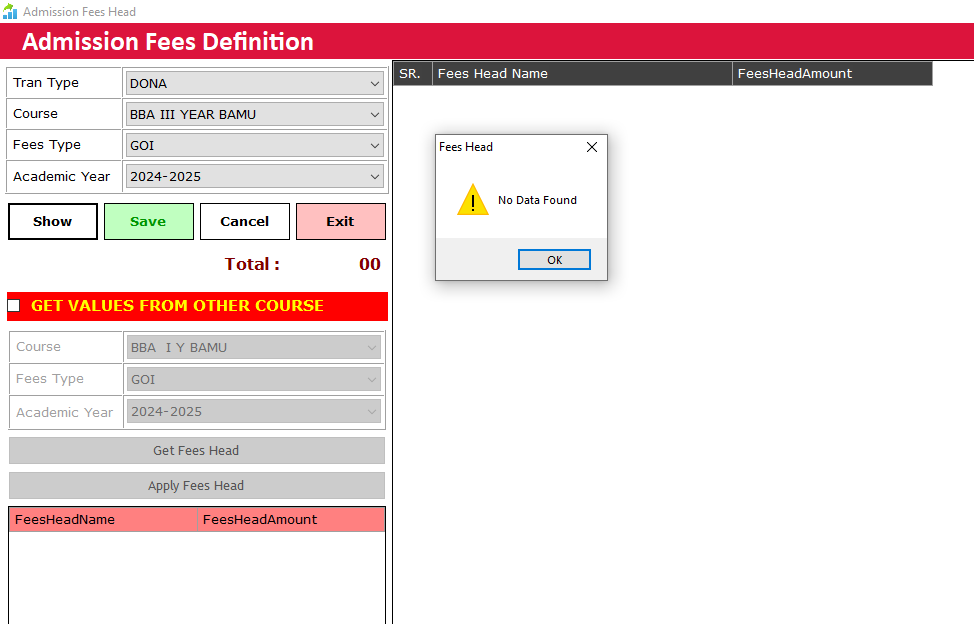The height and width of the screenshot is (624, 974).
Task: Click the green Save button
Action: pos(148,222)
